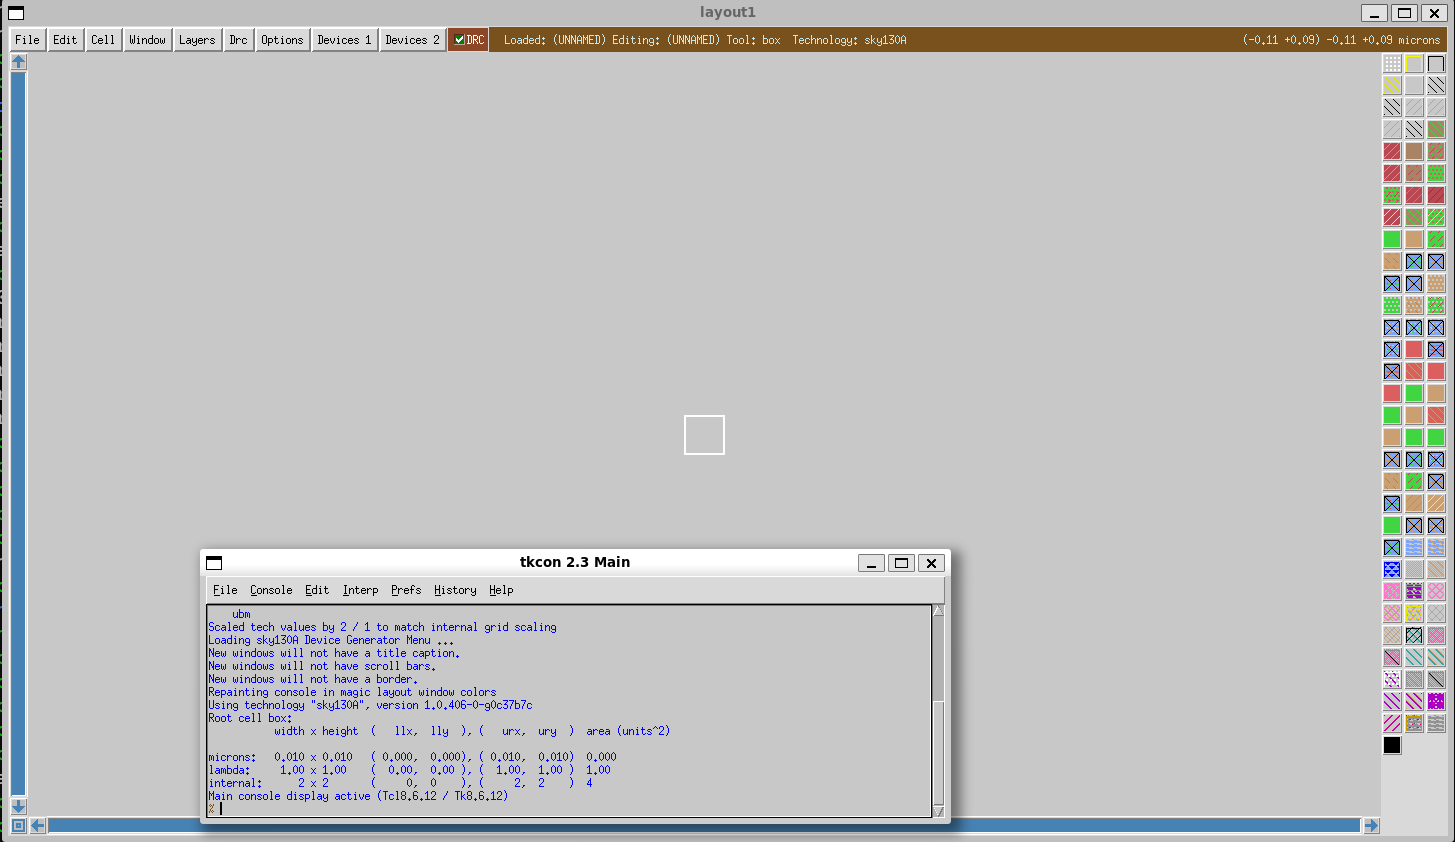Pick the blue triangle-patterned layer swatch
This screenshot has width=1455, height=842.
coord(1392,569)
